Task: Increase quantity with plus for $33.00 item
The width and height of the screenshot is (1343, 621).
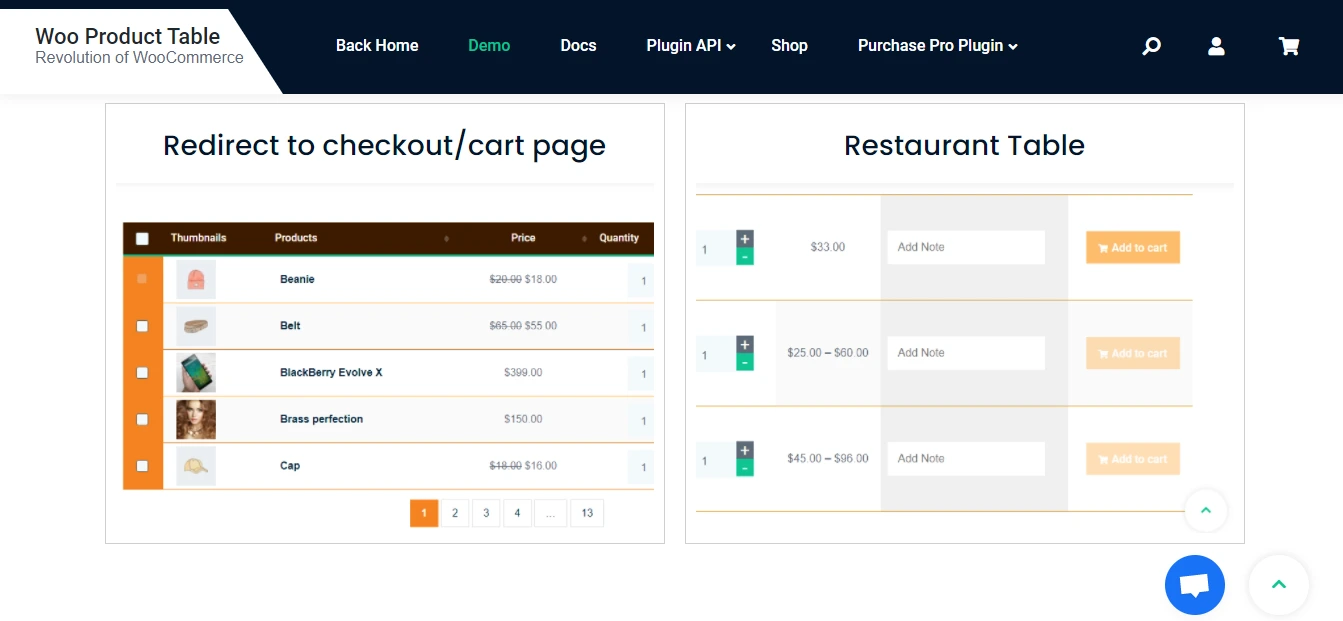Action: (x=745, y=239)
